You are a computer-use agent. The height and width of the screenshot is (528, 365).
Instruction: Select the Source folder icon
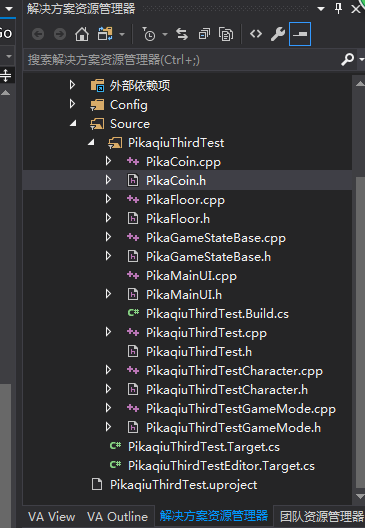(97, 124)
